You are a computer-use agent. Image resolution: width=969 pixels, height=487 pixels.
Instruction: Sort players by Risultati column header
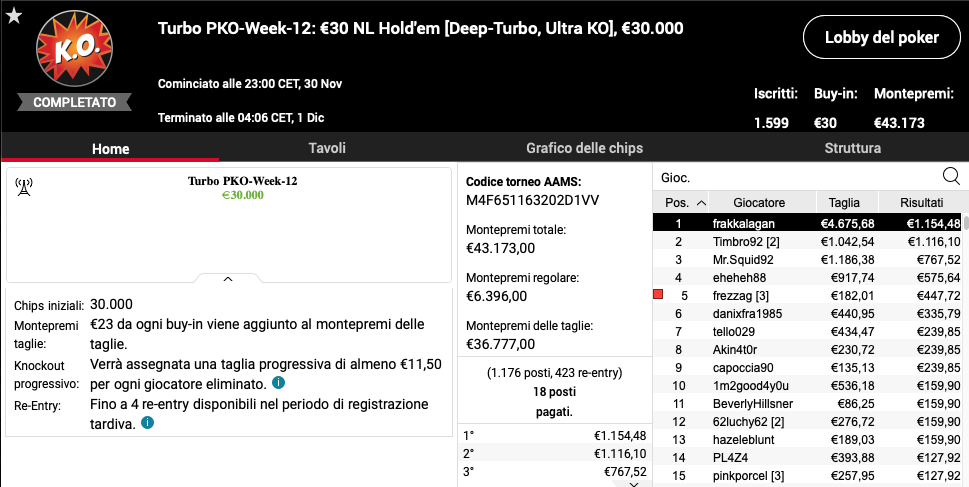click(x=921, y=202)
